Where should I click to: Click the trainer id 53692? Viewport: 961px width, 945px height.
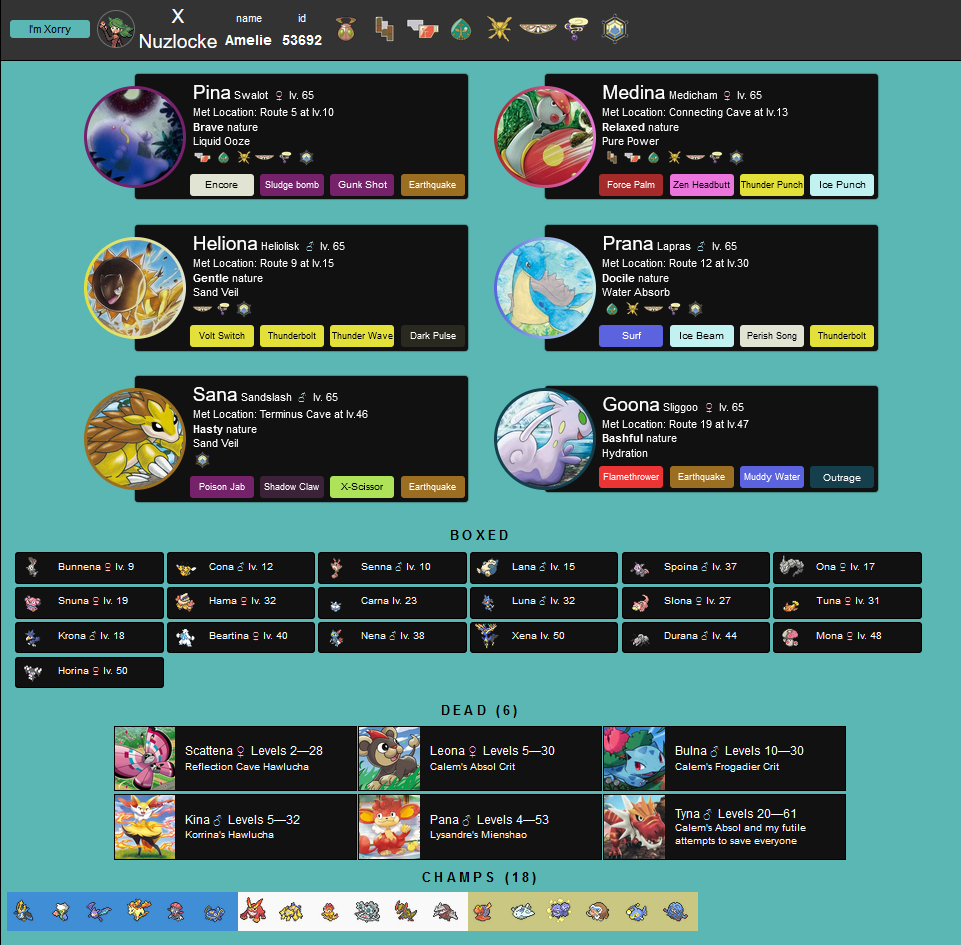click(x=302, y=40)
